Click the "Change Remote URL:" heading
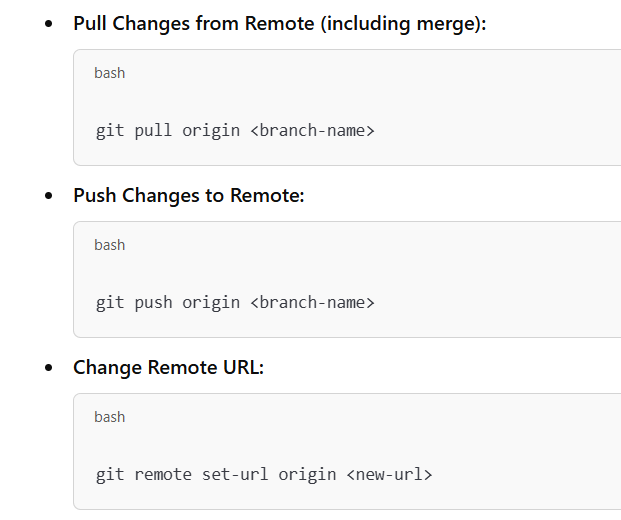Image resolution: width=621 pixels, height=520 pixels. pos(168,367)
